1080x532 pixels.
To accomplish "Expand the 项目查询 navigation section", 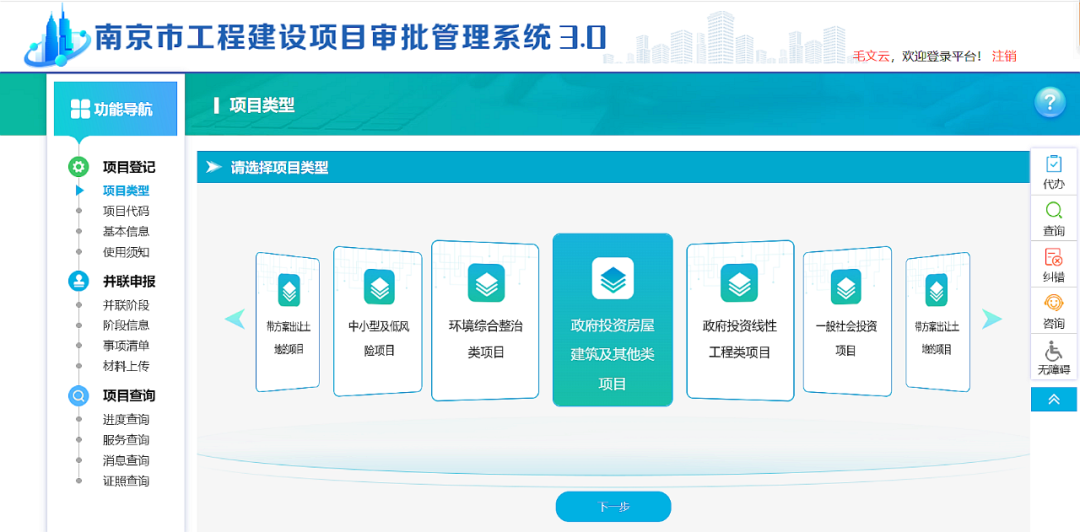I will pos(128,395).
